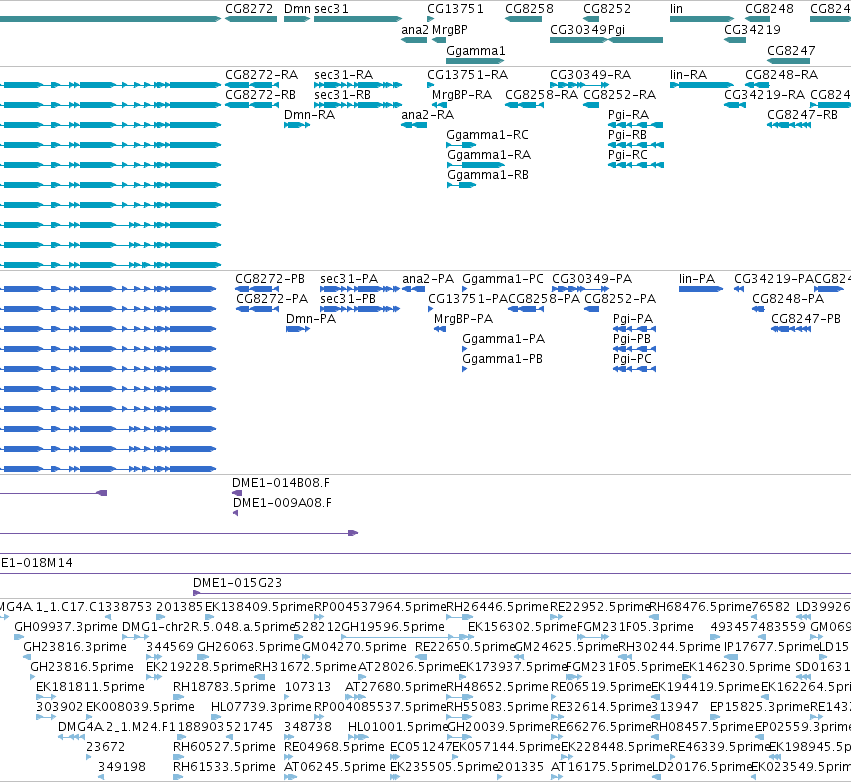The width and height of the screenshot is (851, 782).
Task: Click the CG13751 gene label
Action: point(455,9)
